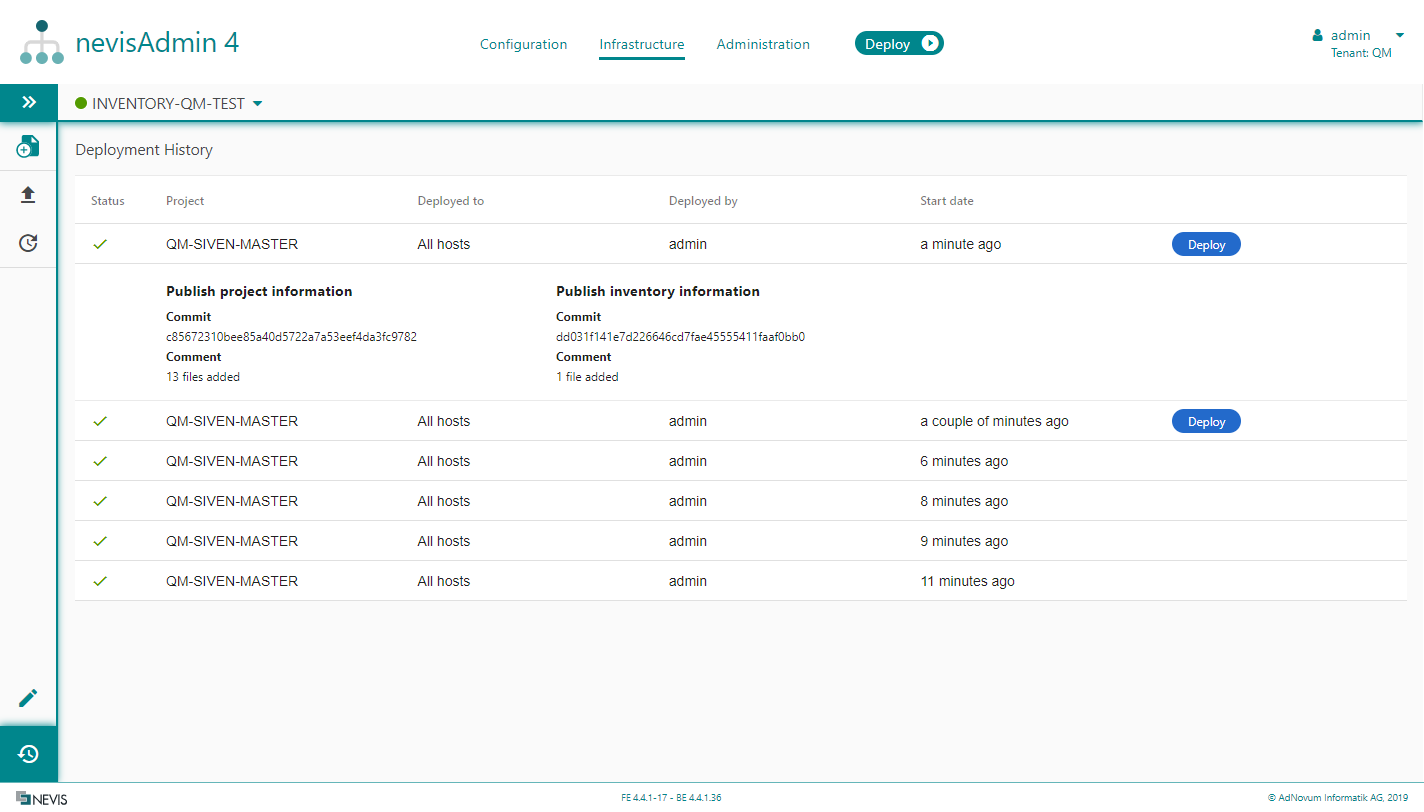Click the Deploy button in the header

tap(899, 43)
